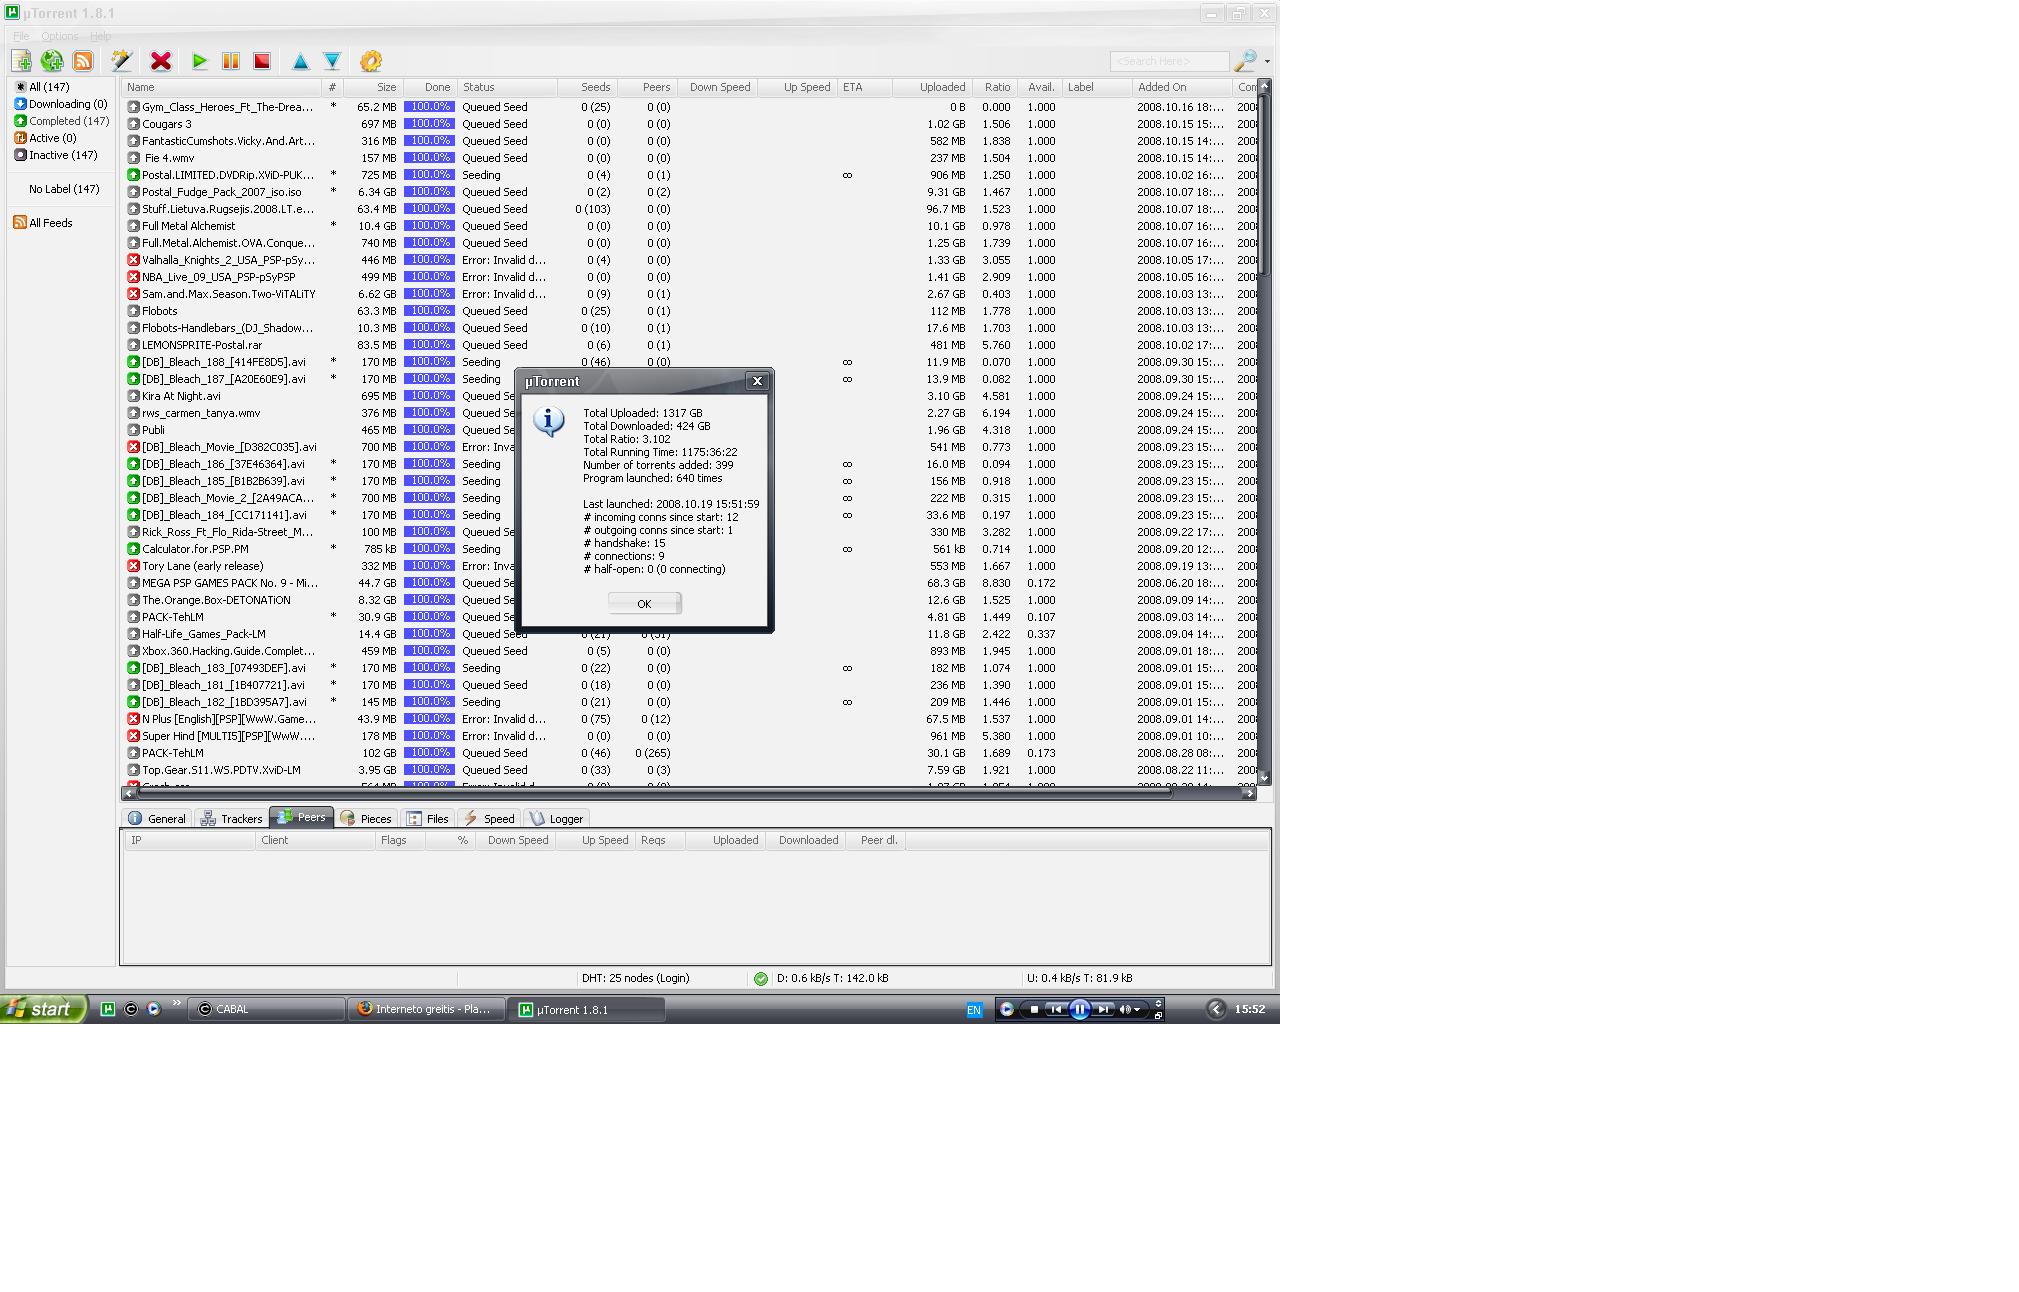Click the 100% progress bar of The.Orange.Box-DETONATiON
This screenshot has height=1292, width=2019.
pyautogui.click(x=429, y=600)
